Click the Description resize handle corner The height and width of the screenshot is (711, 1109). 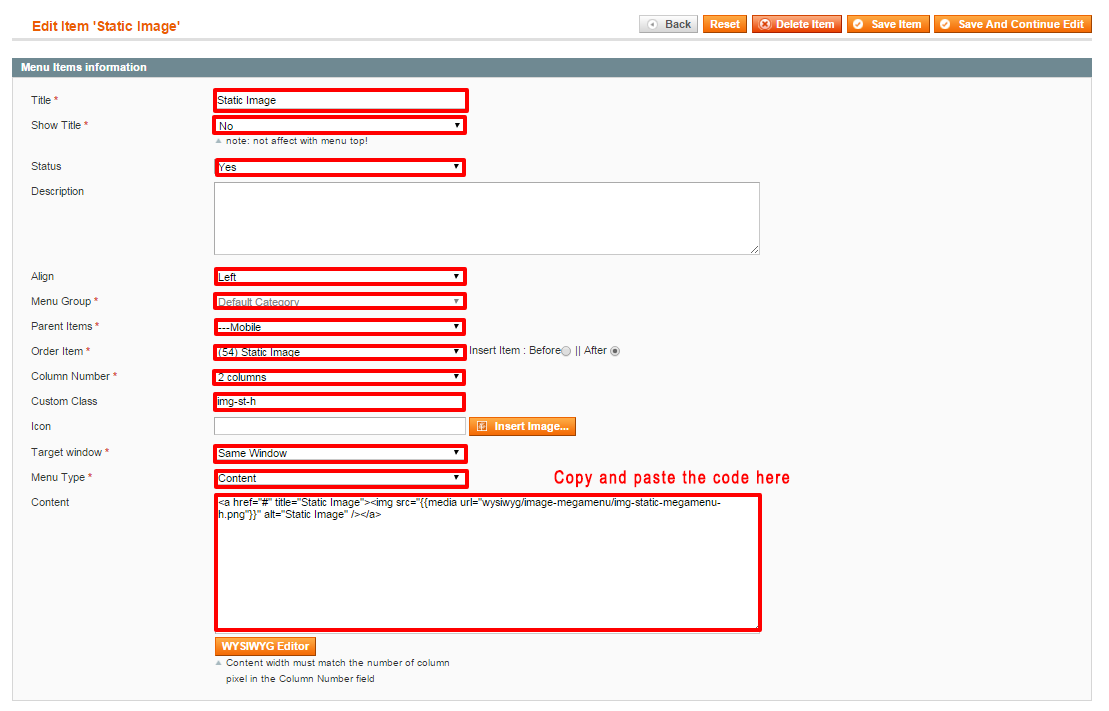click(x=755, y=249)
